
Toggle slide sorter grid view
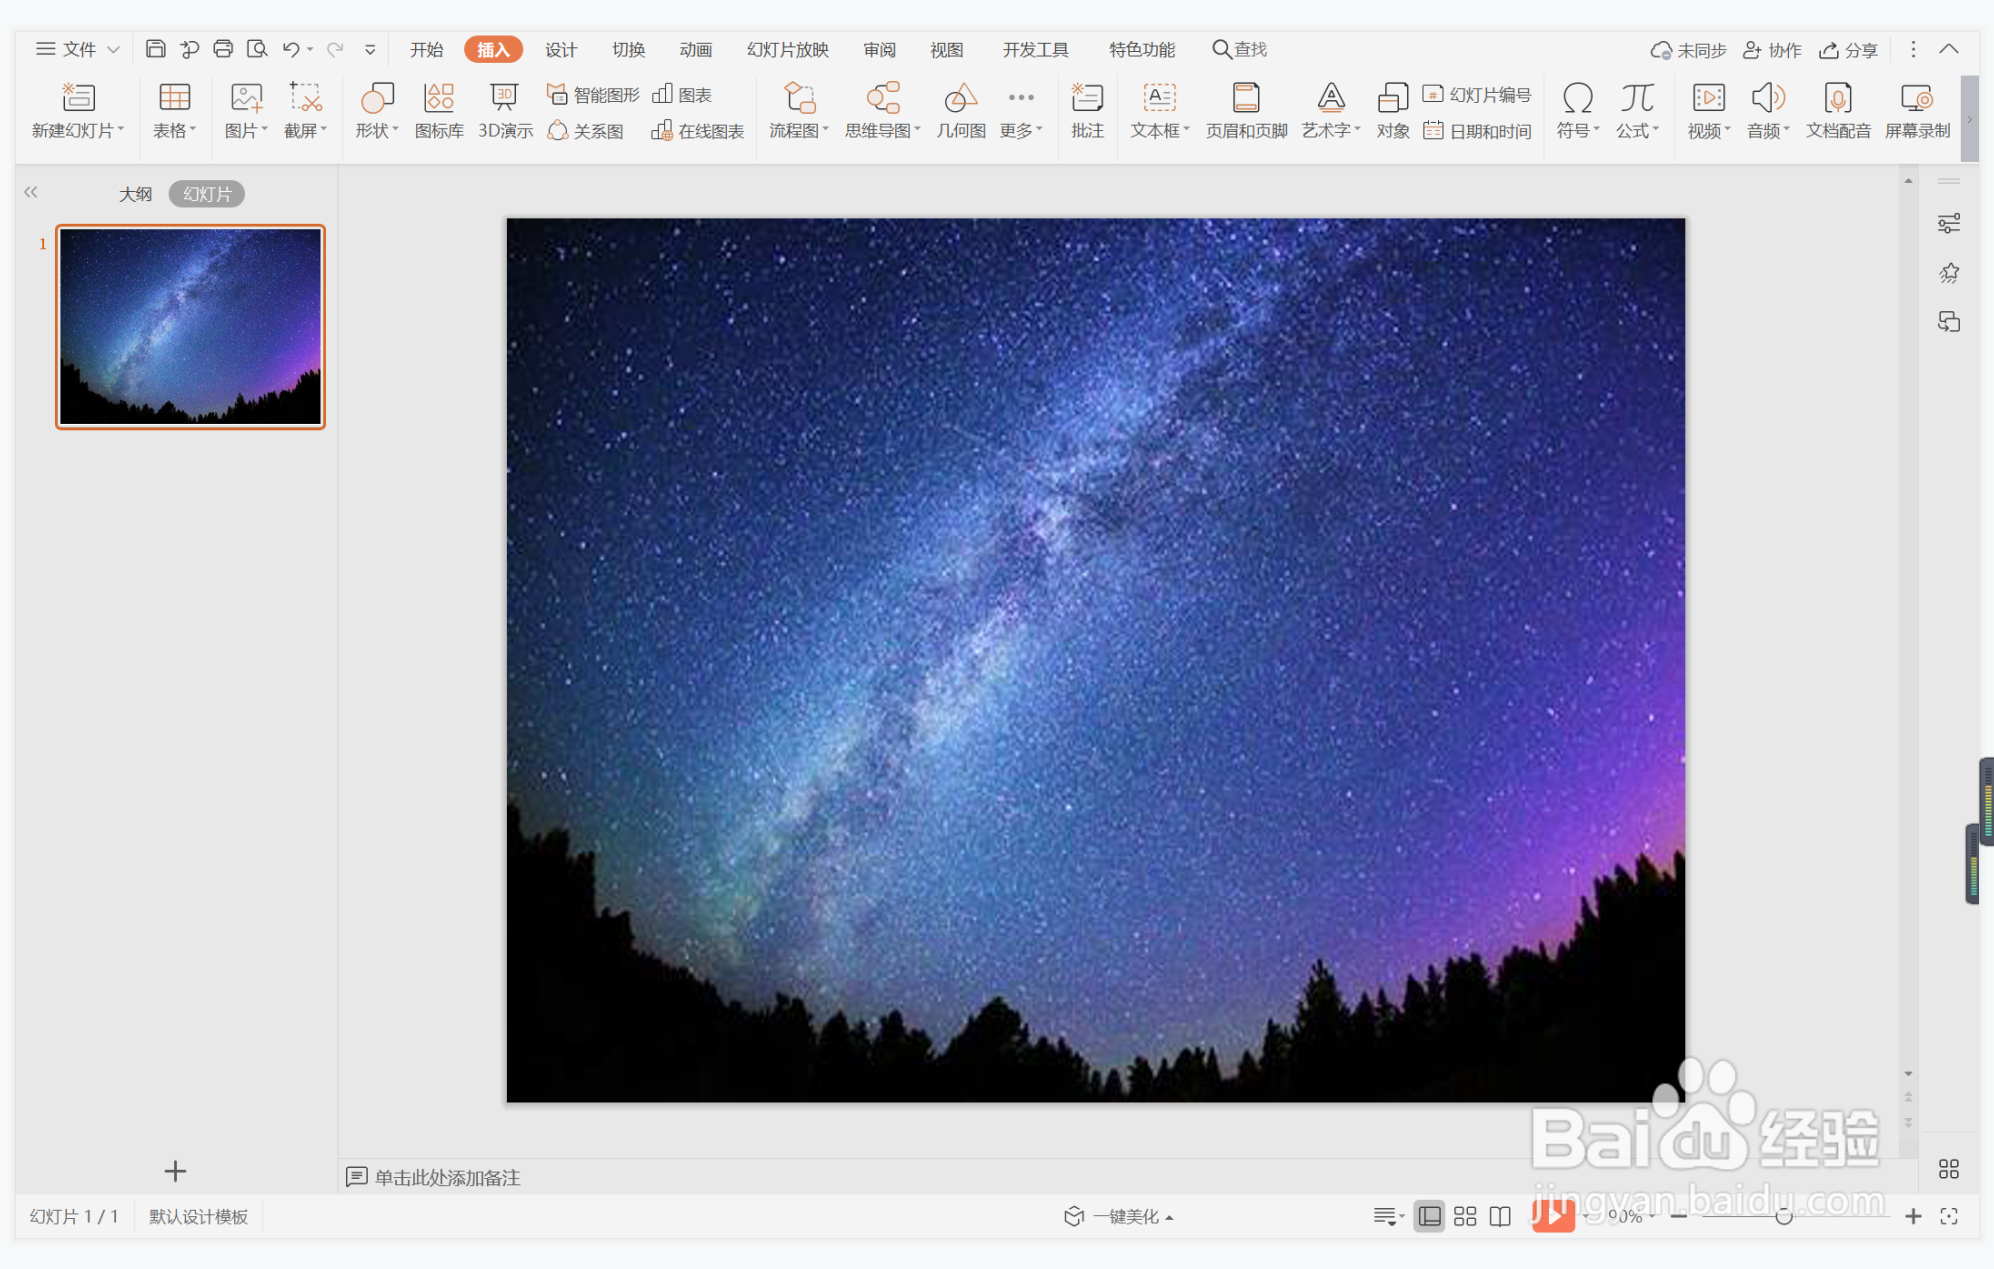(1465, 1216)
